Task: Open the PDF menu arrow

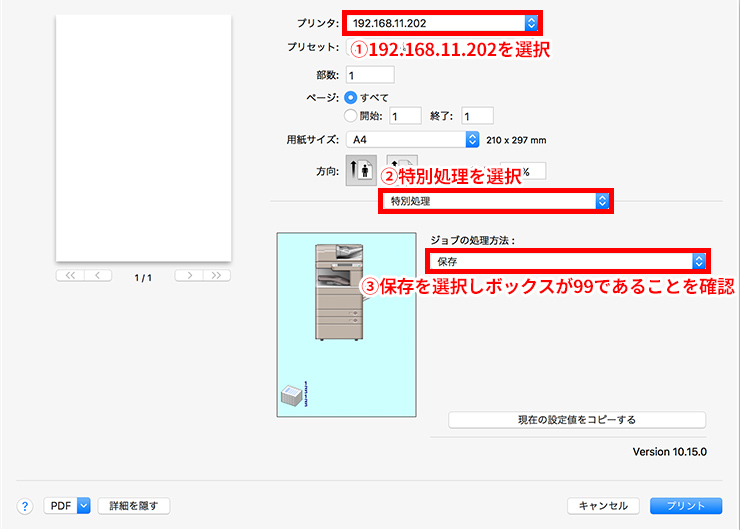Action: (83, 506)
